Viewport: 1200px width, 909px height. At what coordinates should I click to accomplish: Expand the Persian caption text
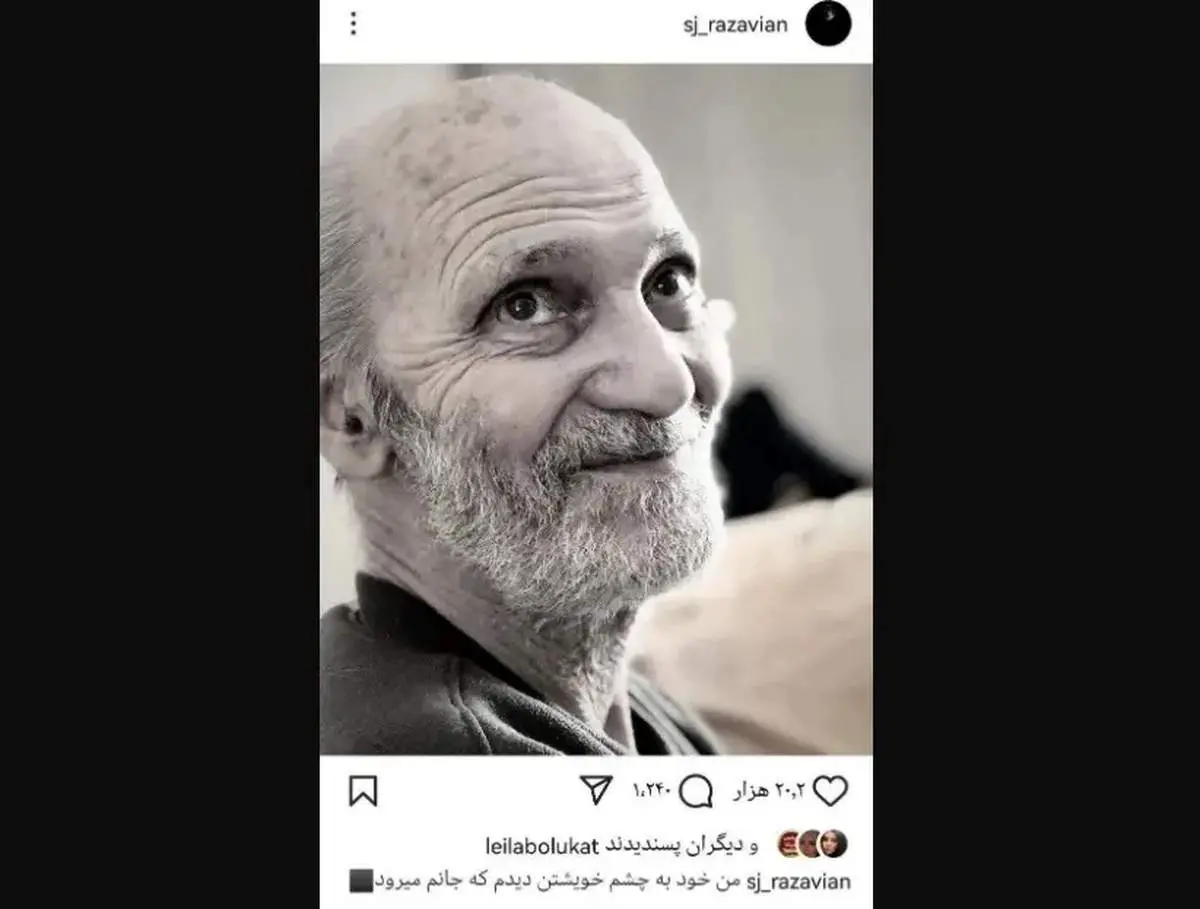pos(559,882)
